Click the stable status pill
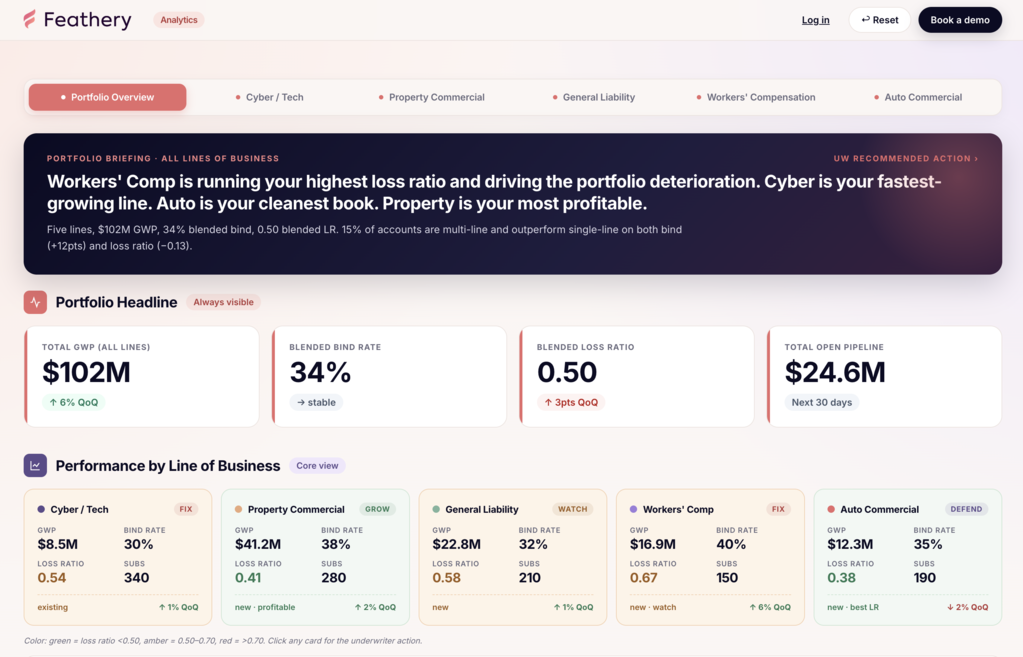The image size is (1023, 657). pyautogui.click(x=316, y=403)
